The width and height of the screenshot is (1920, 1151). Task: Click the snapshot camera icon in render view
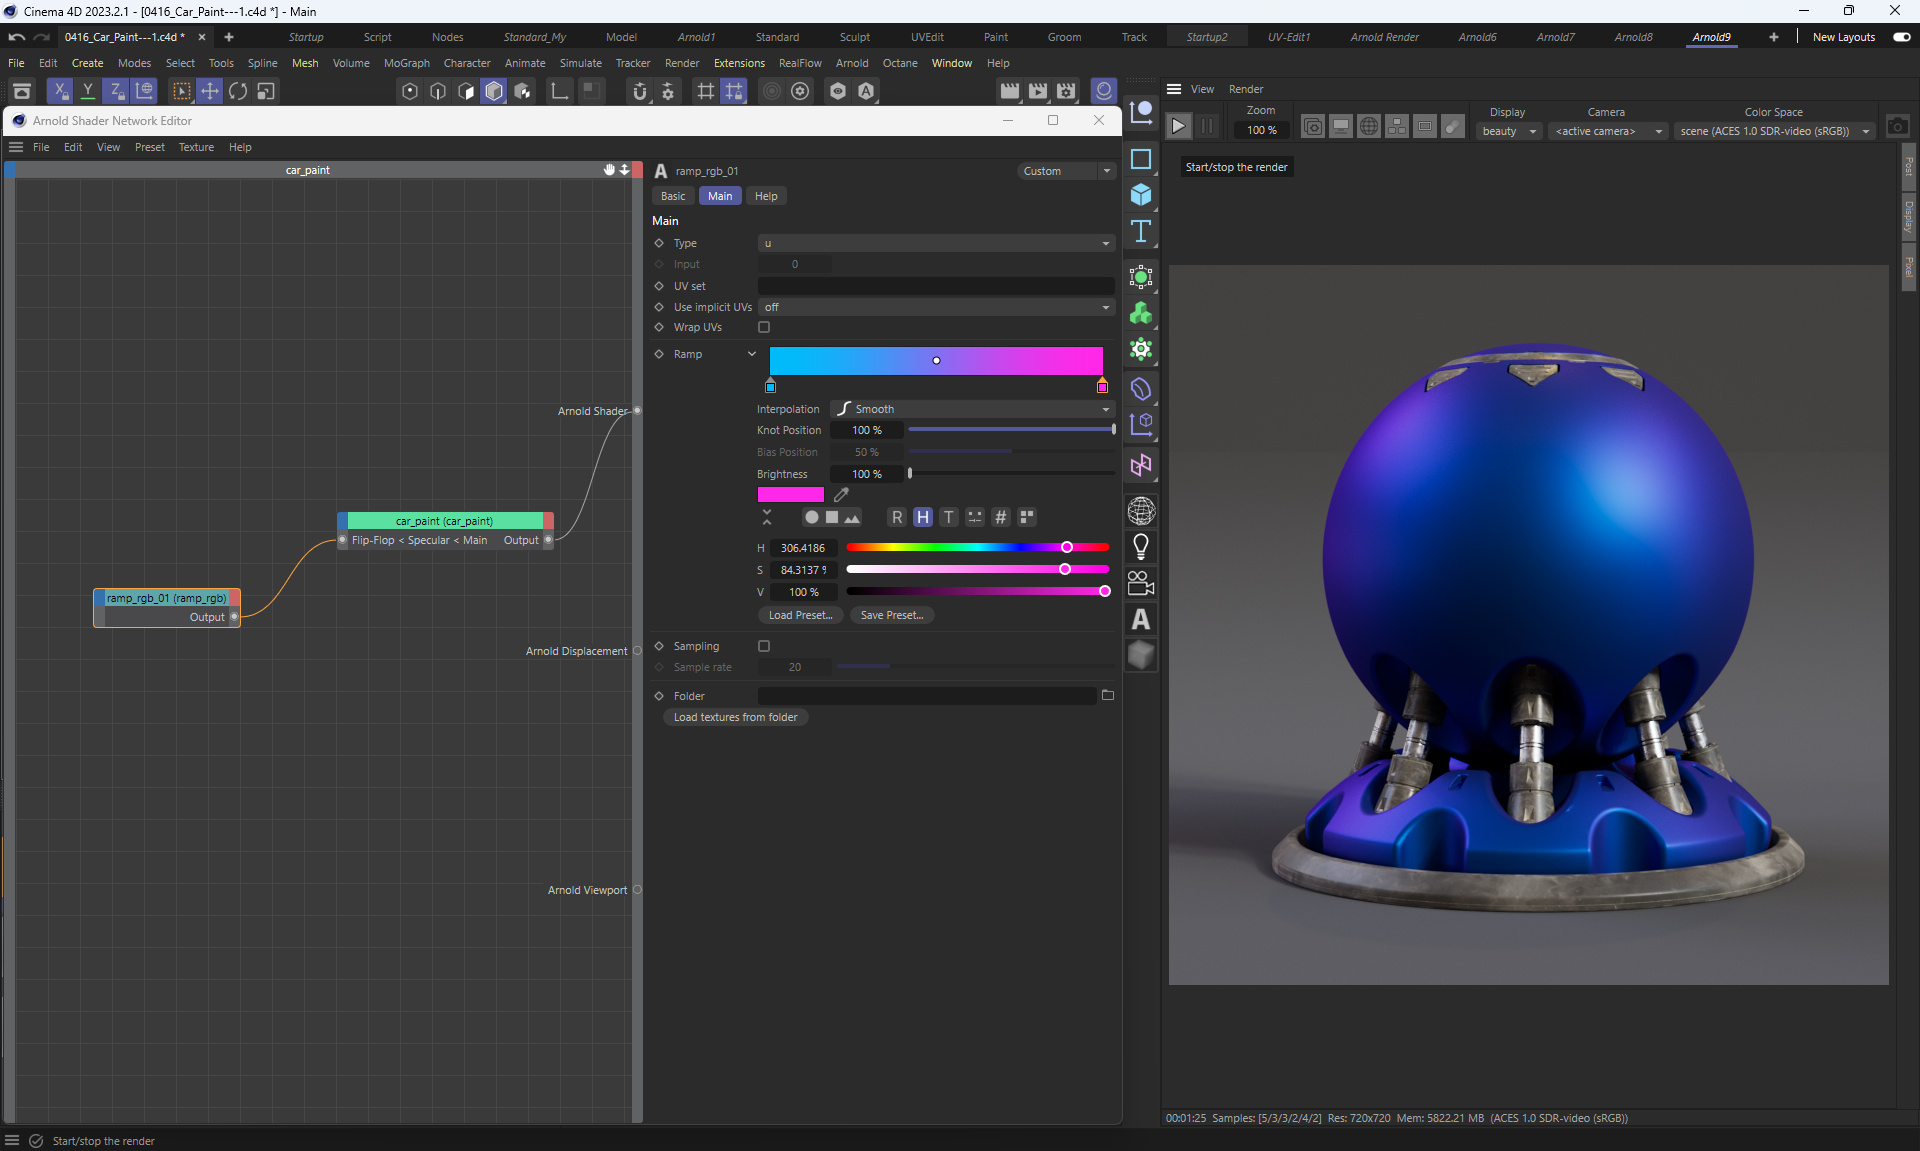(1897, 127)
